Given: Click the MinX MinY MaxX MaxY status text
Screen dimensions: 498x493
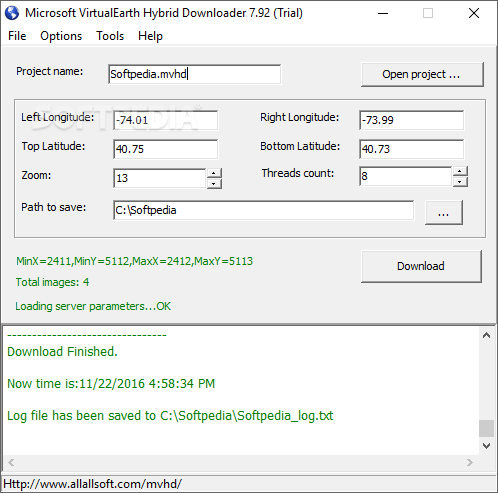Looking at the screenshot, I should [x=134, y=261].
